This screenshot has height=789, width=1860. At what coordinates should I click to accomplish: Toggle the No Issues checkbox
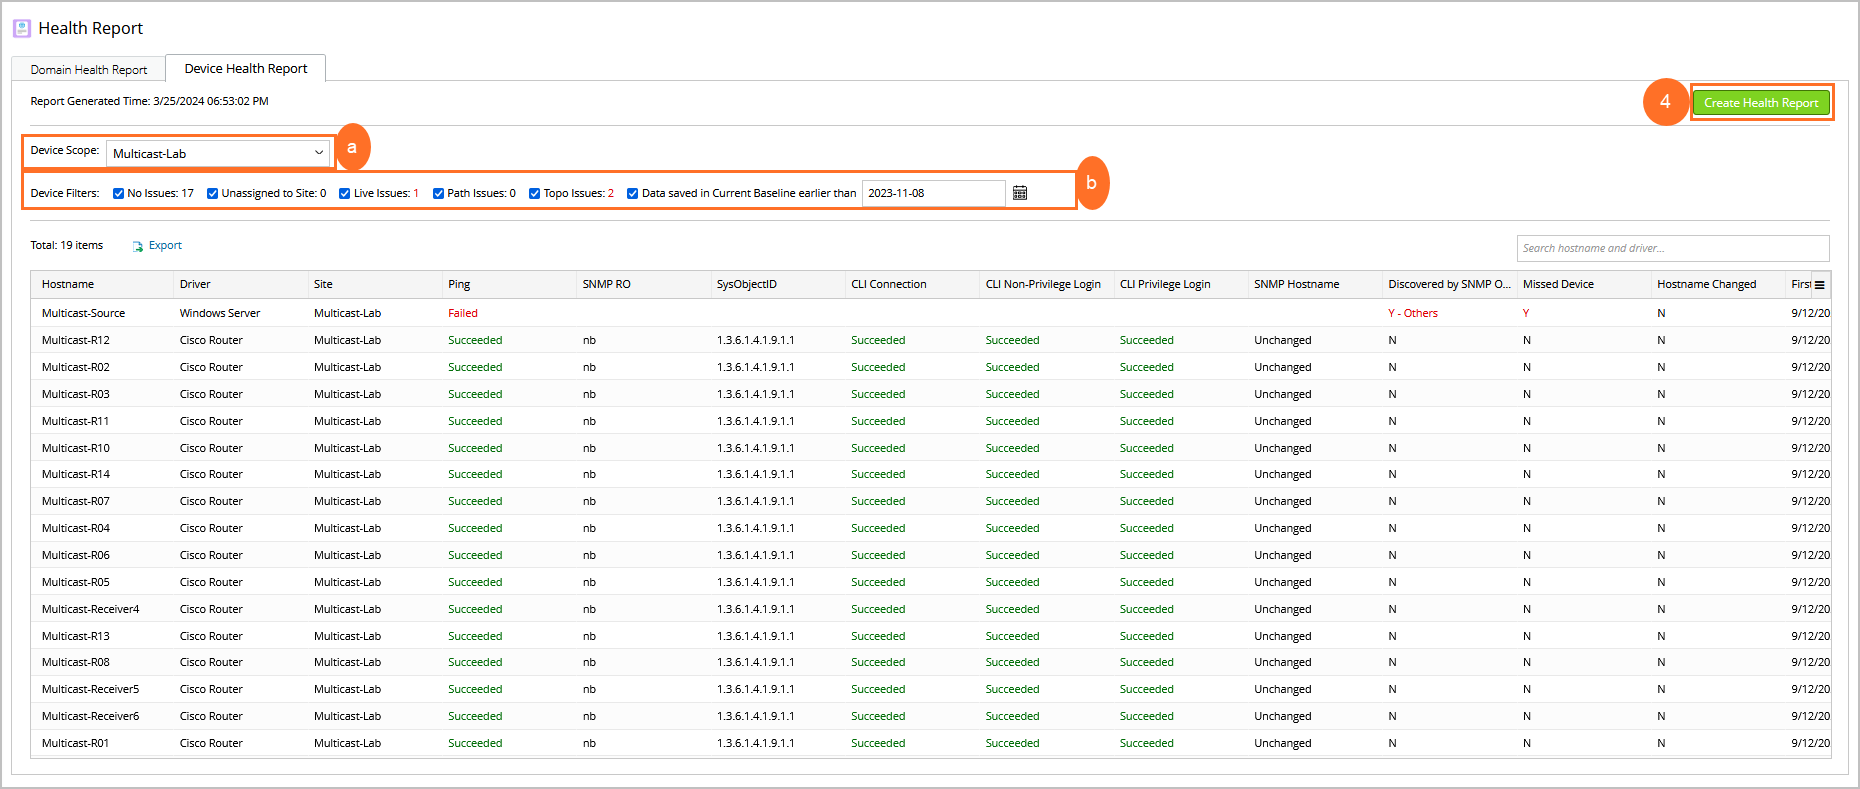coord(118,194)
